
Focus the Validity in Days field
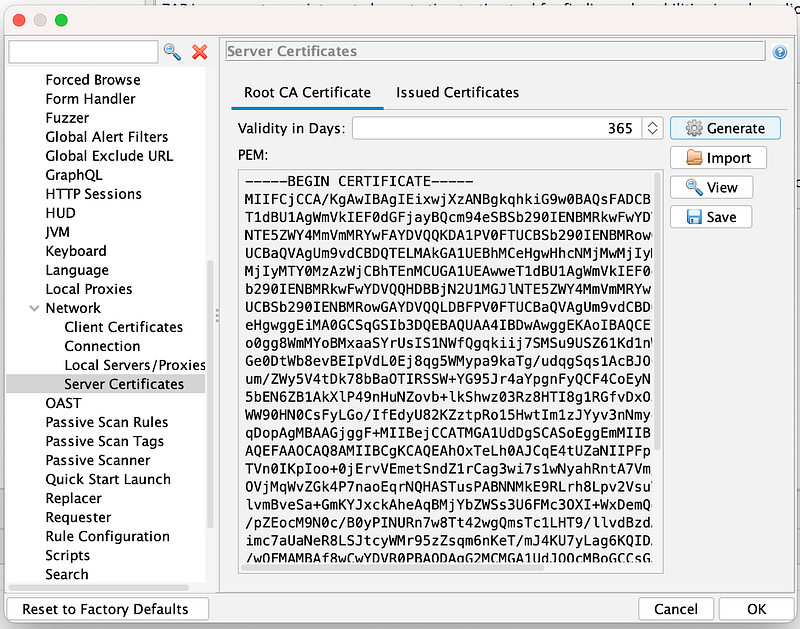coord(497,128)
